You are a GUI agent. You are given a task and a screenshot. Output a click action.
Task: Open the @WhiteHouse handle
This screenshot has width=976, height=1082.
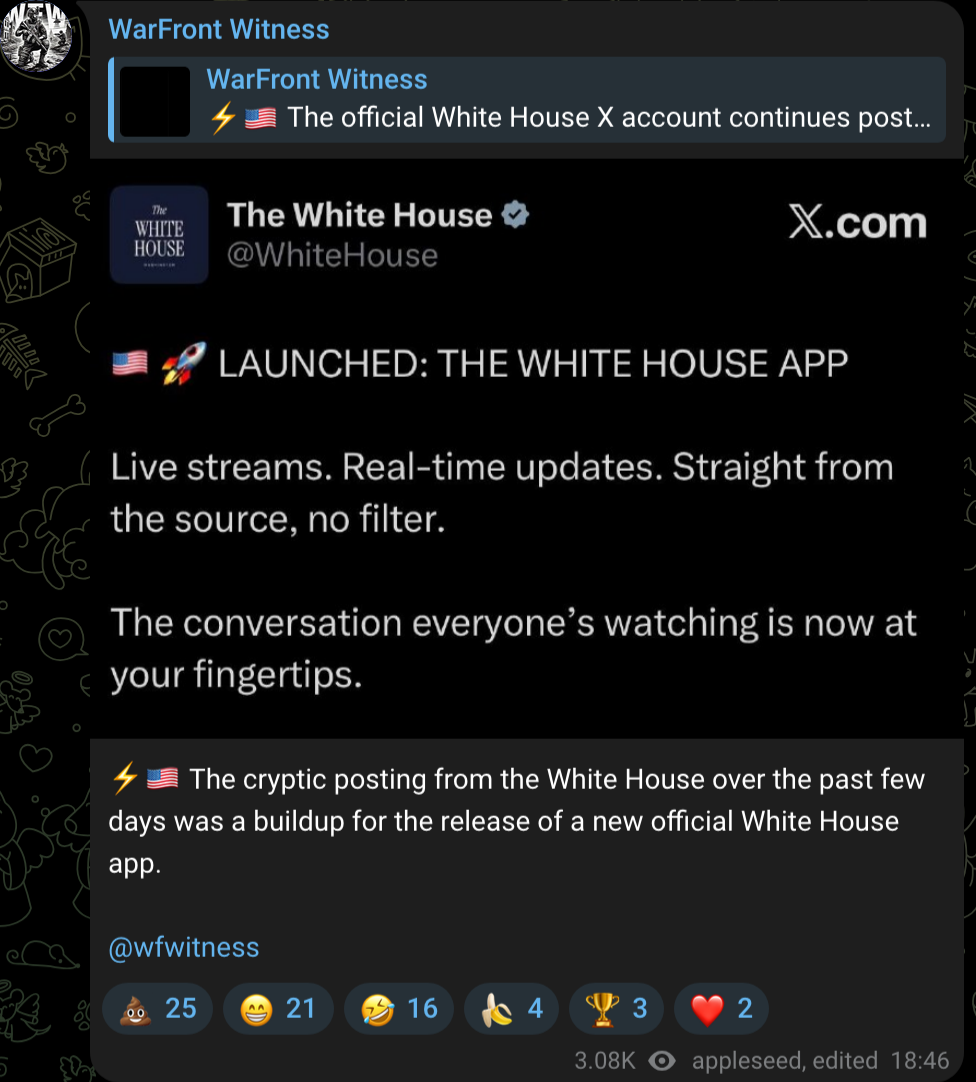[333, 255]
